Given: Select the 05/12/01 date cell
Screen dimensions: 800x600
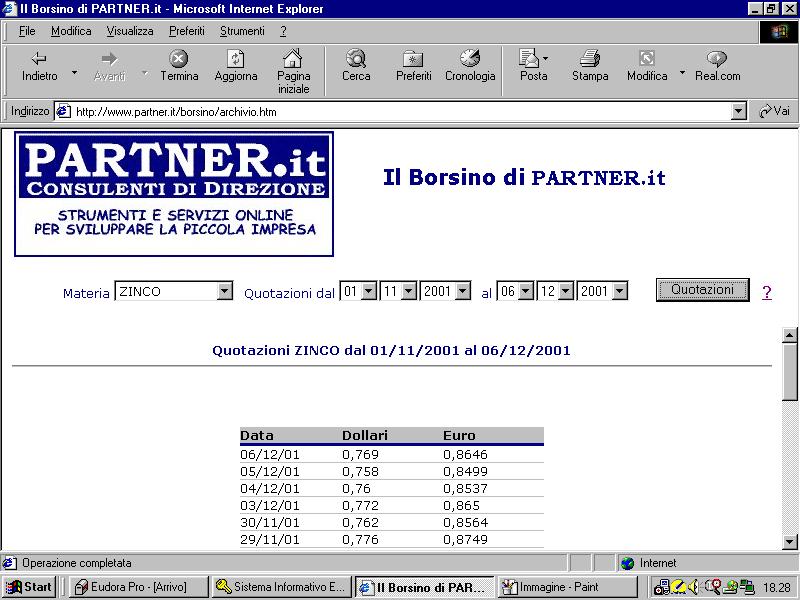Looking at the screenshot, I should click(270, 471).
